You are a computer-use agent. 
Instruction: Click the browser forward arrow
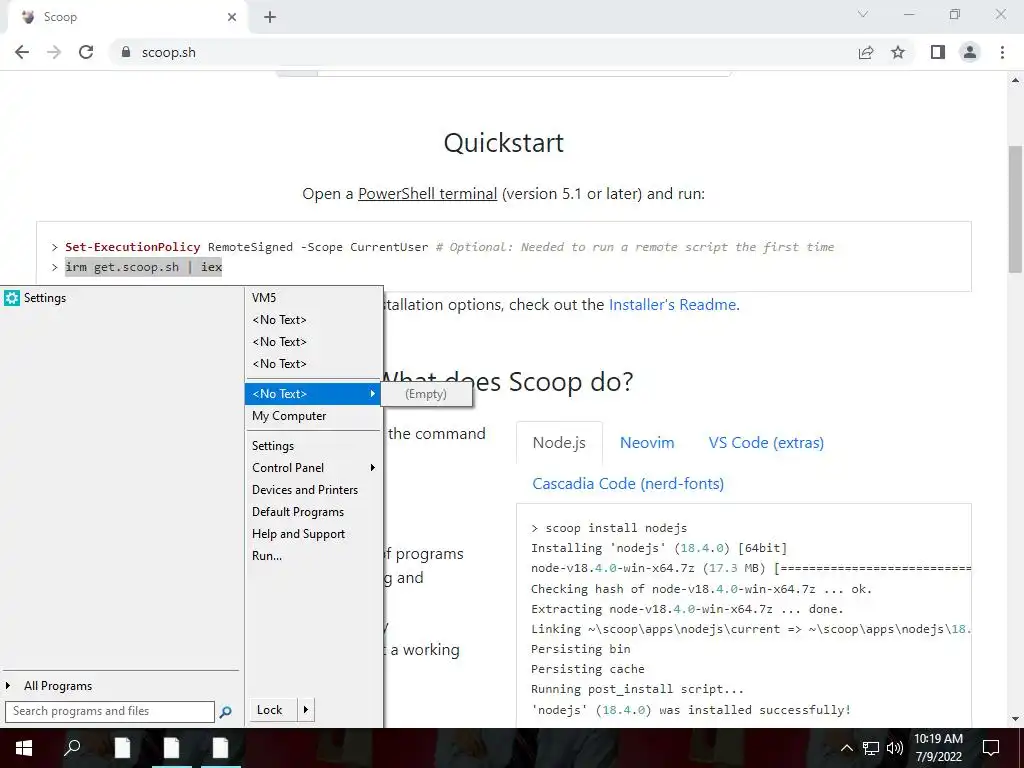54,52
